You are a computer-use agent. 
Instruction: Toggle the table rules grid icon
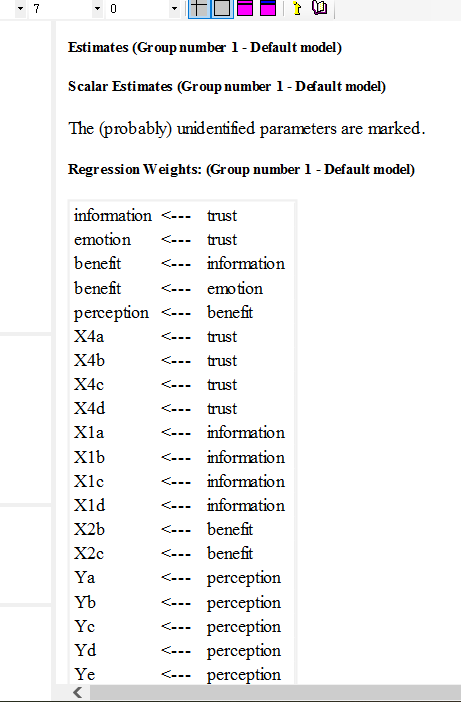(199, 8)
